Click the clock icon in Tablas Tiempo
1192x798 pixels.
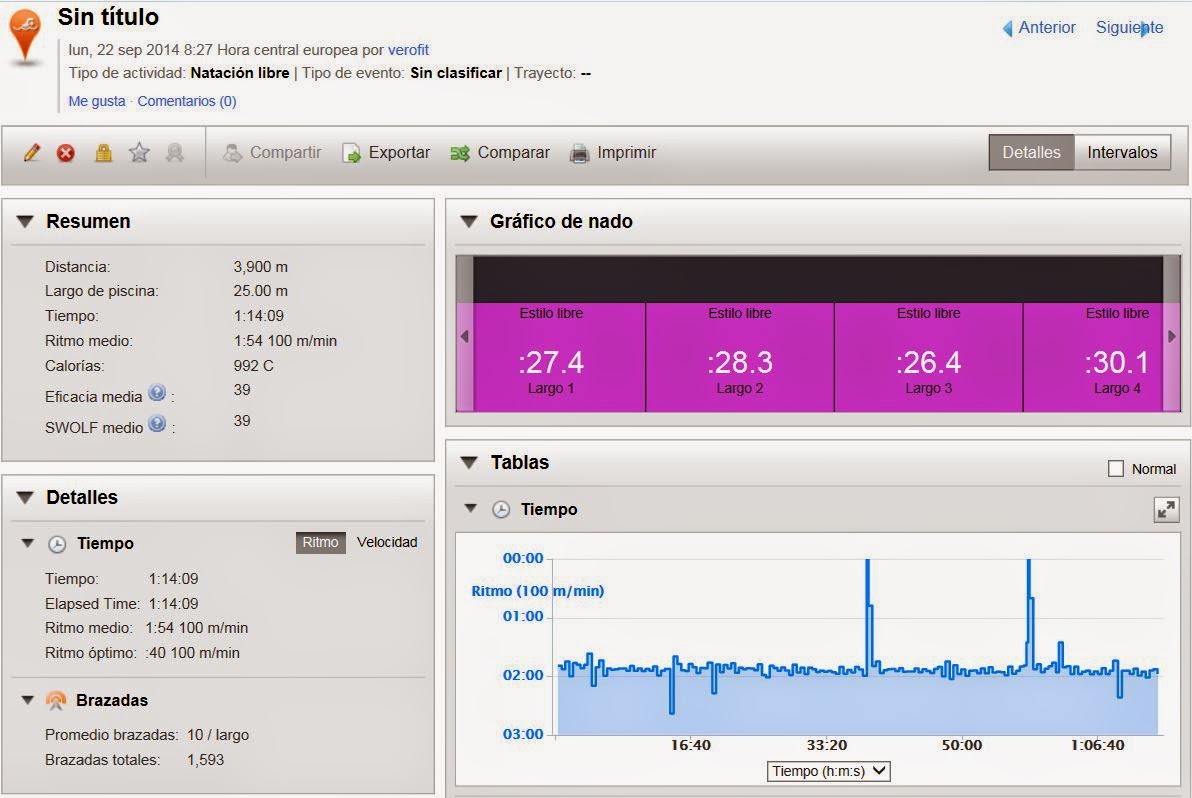501,510
